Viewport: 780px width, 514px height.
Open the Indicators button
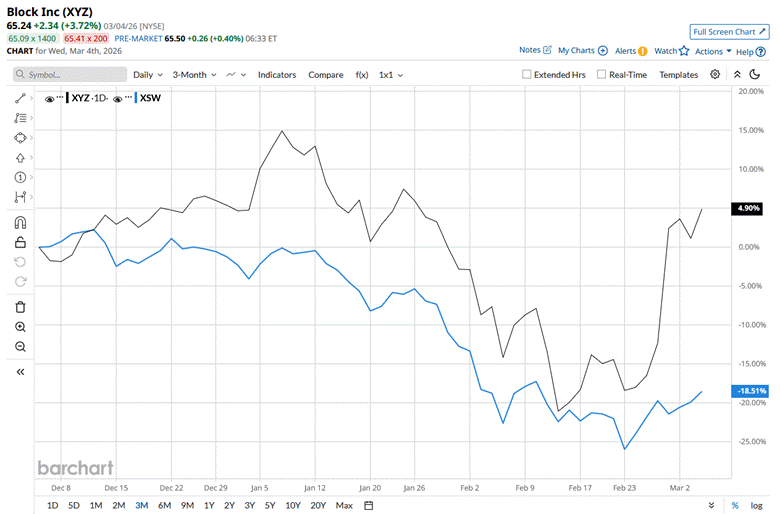pos(277,74)
